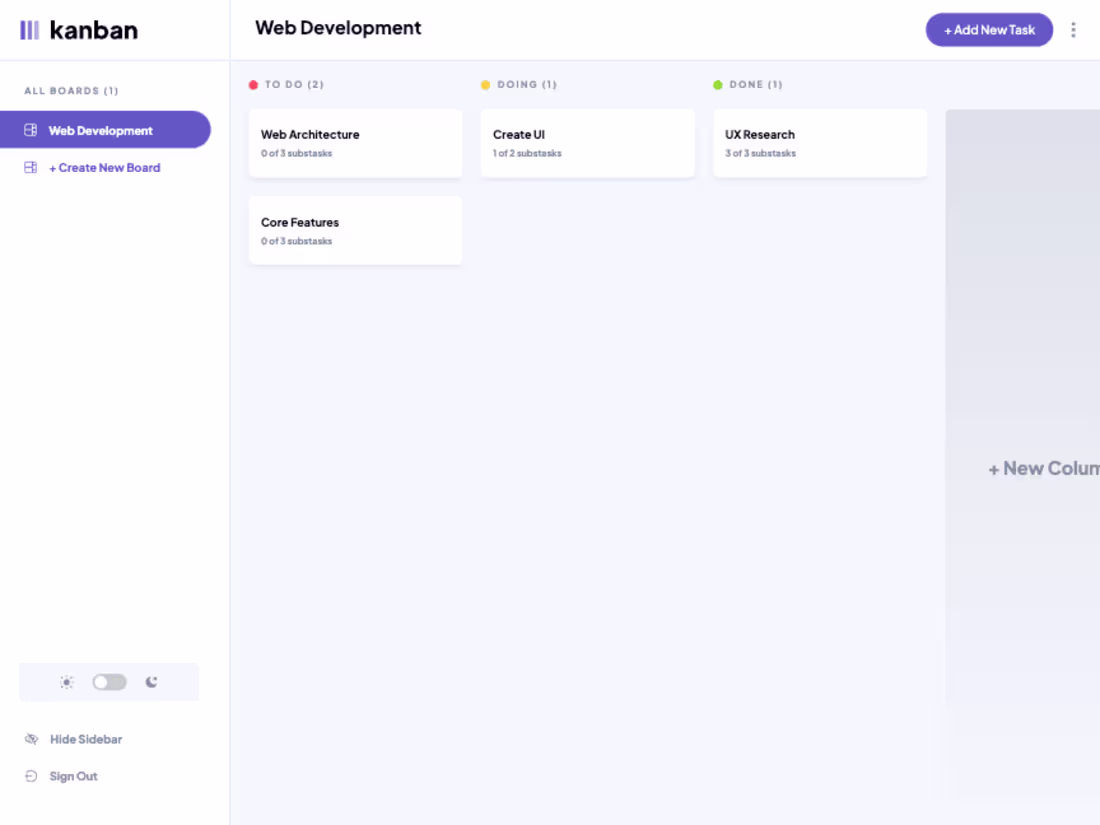Open the Web Architecture task card
Screen dimensions: 1100x825
pyautogui.click(x=355, y=144)
